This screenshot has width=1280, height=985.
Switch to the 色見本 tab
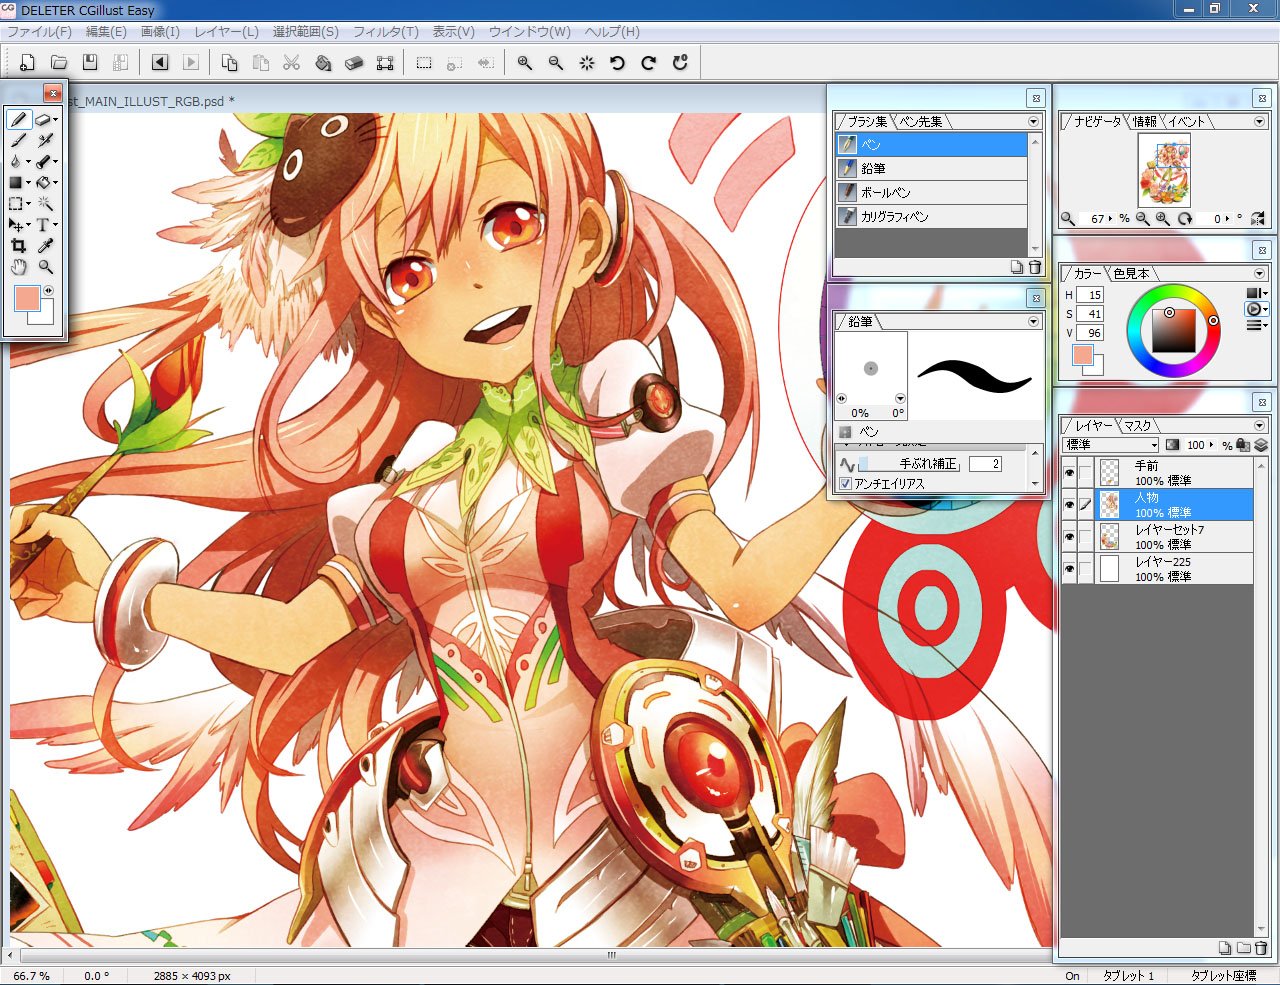pyautogui.click(x=1131, y=274)
